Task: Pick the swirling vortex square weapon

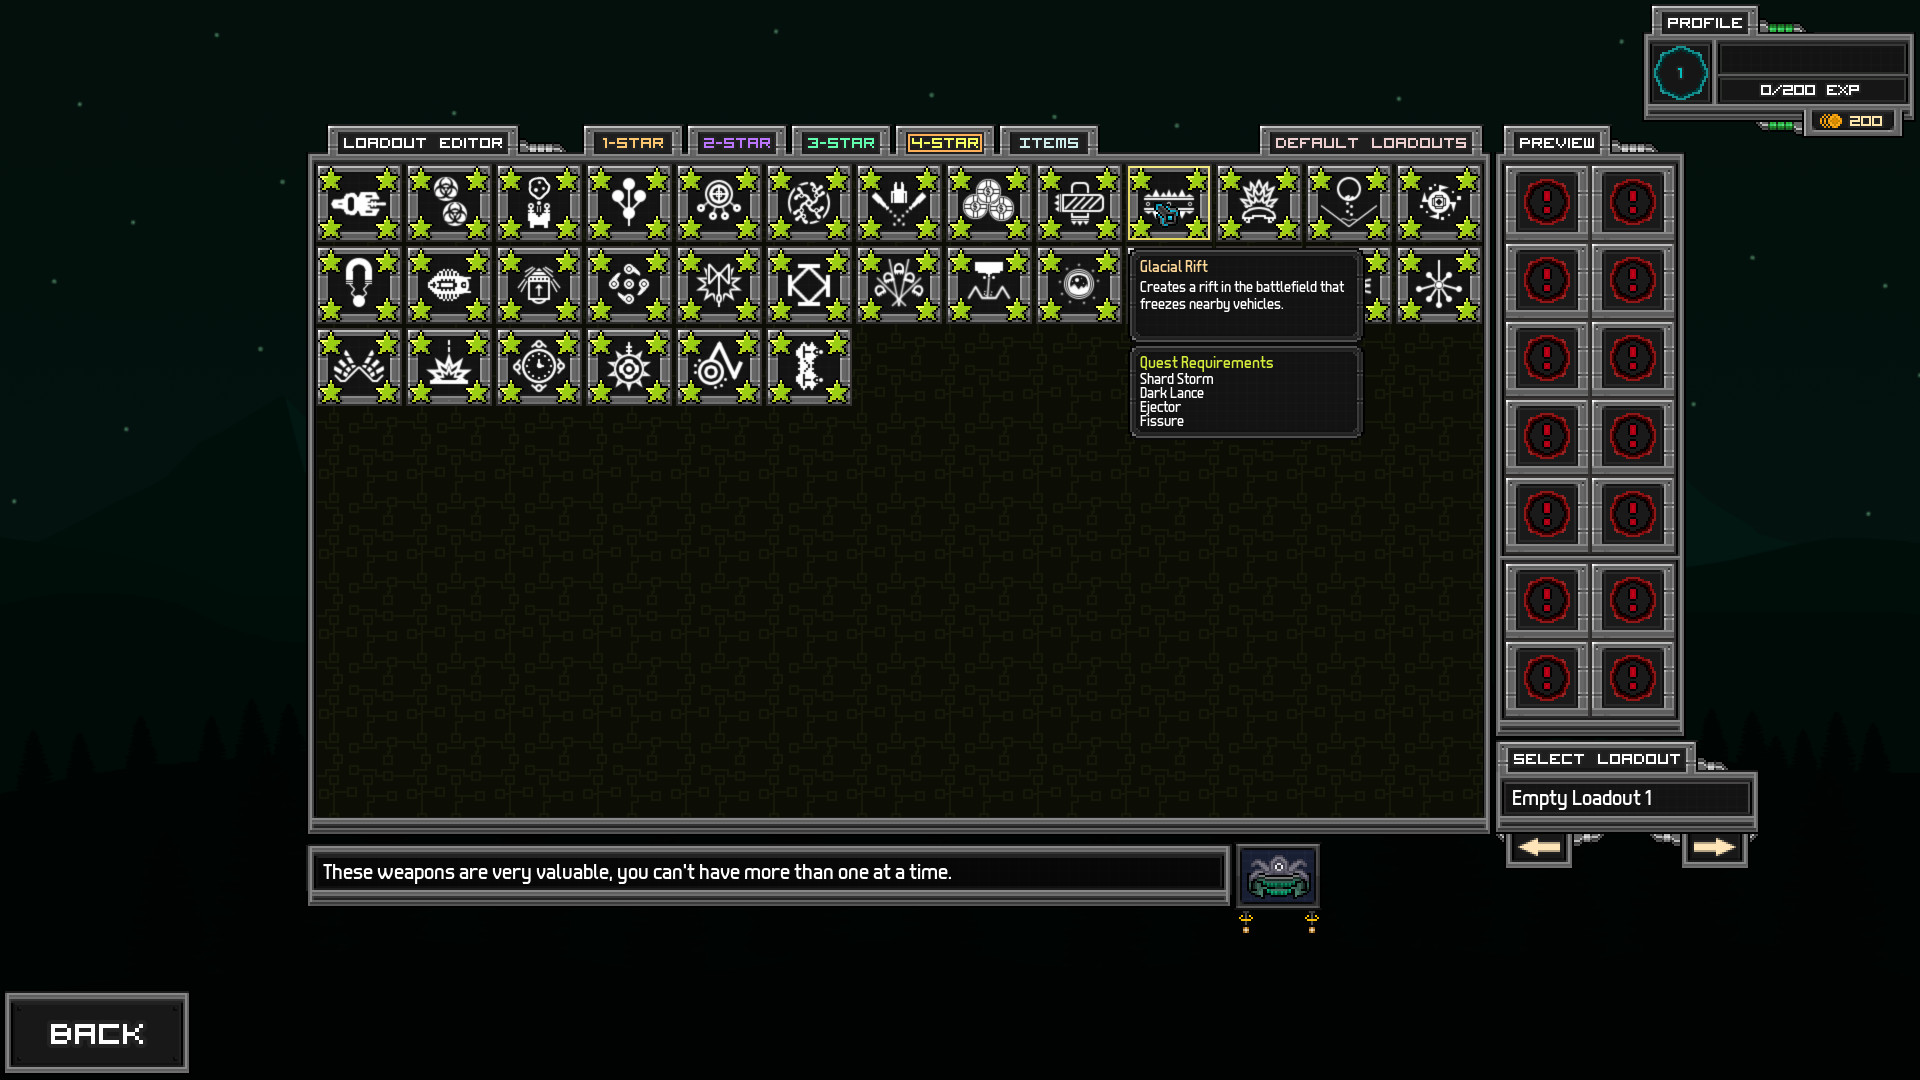Action: 1439,204
